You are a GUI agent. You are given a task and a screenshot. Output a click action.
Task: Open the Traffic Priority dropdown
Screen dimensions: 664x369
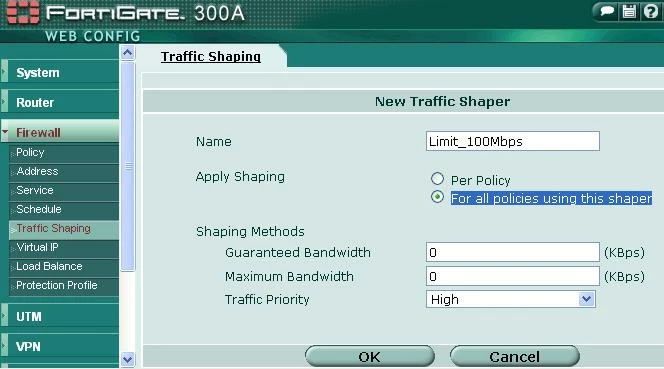point(511,299)
